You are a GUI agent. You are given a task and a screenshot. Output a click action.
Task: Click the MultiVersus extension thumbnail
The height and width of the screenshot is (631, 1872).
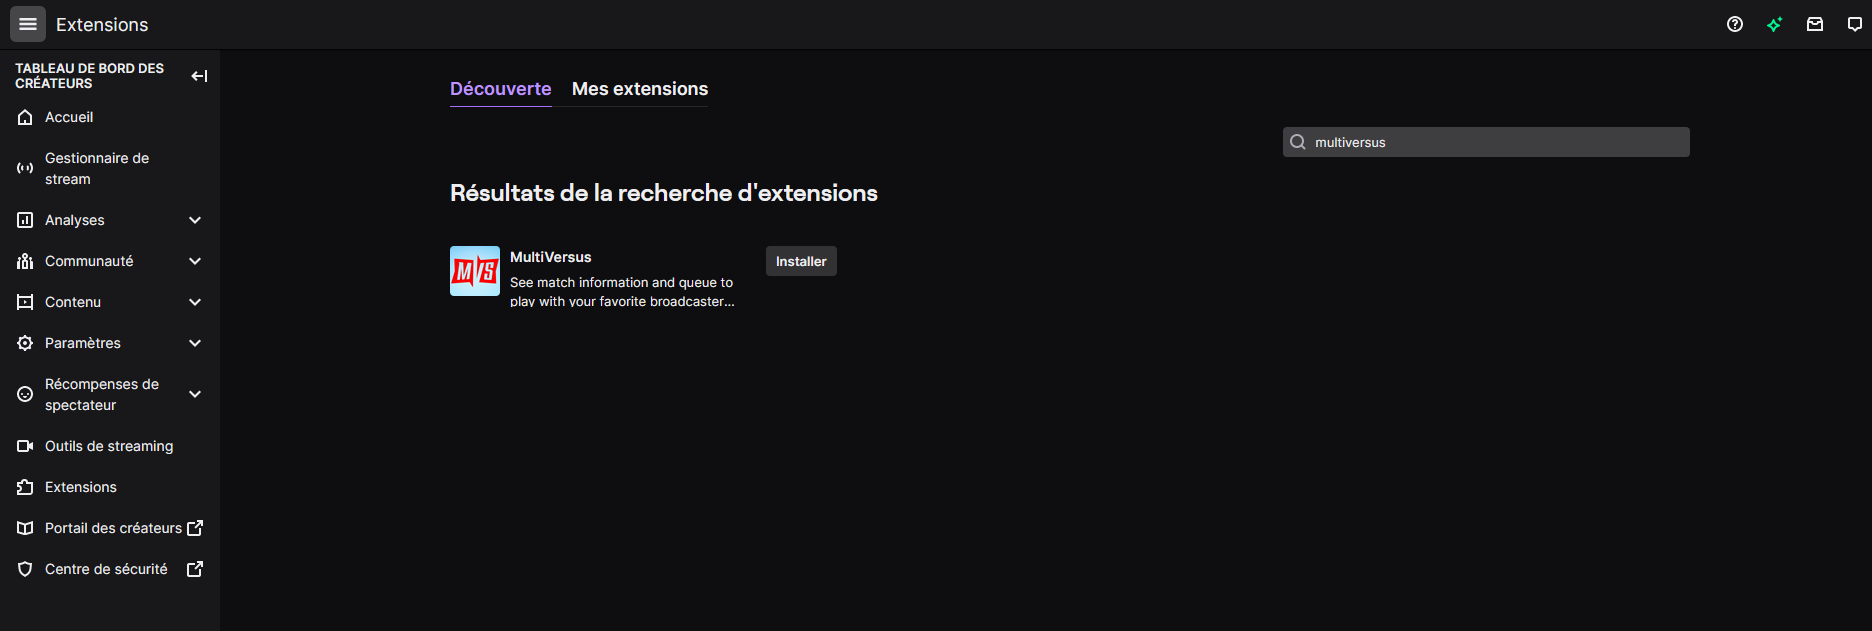click(x=475, y=271)
